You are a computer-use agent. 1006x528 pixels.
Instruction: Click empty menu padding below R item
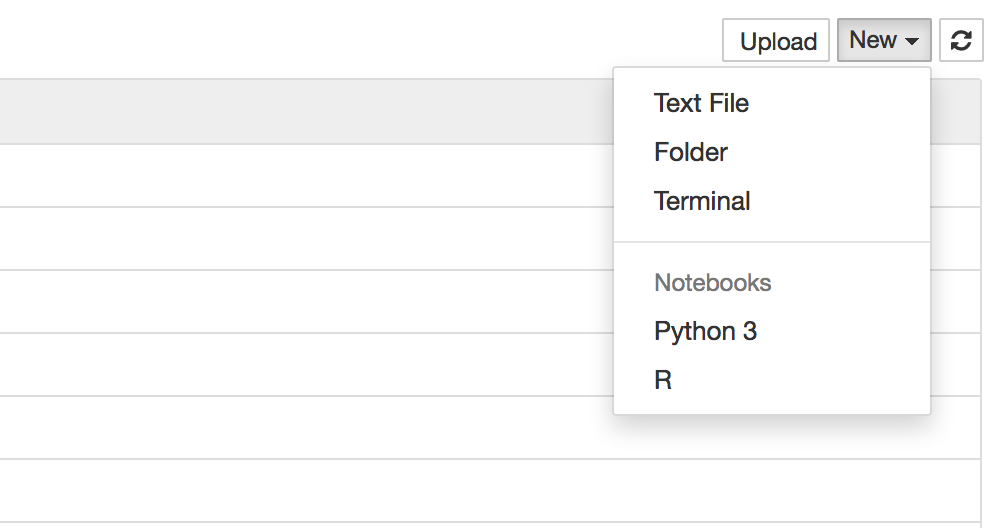click(772, 406)
